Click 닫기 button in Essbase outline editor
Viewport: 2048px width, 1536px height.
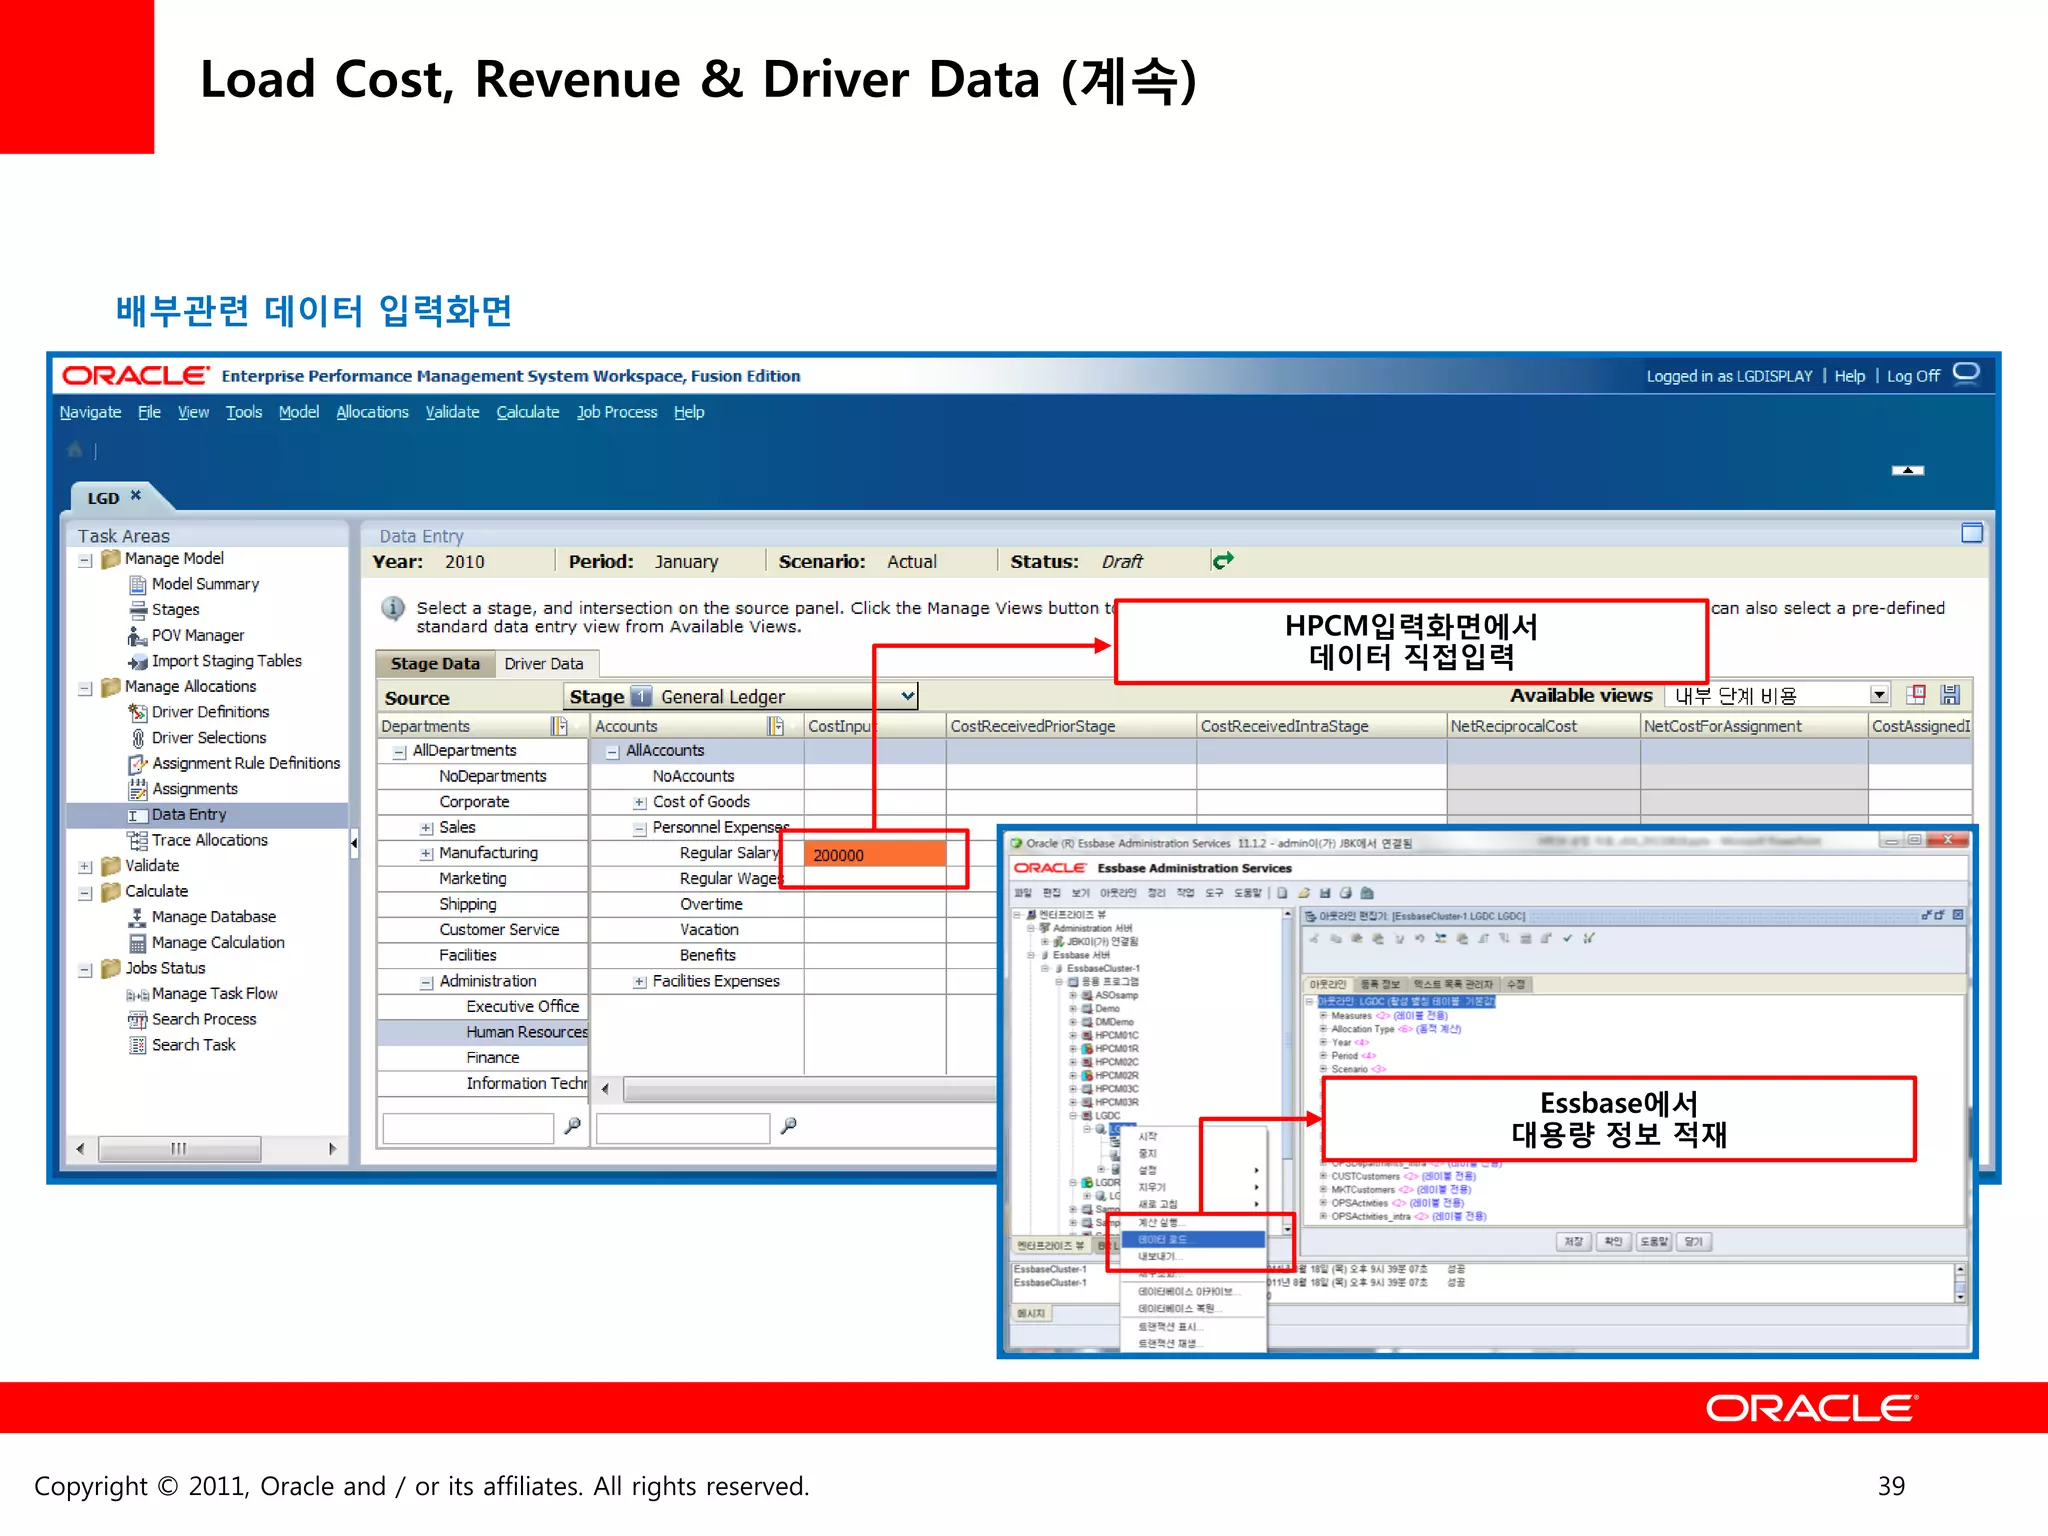1694,1242
